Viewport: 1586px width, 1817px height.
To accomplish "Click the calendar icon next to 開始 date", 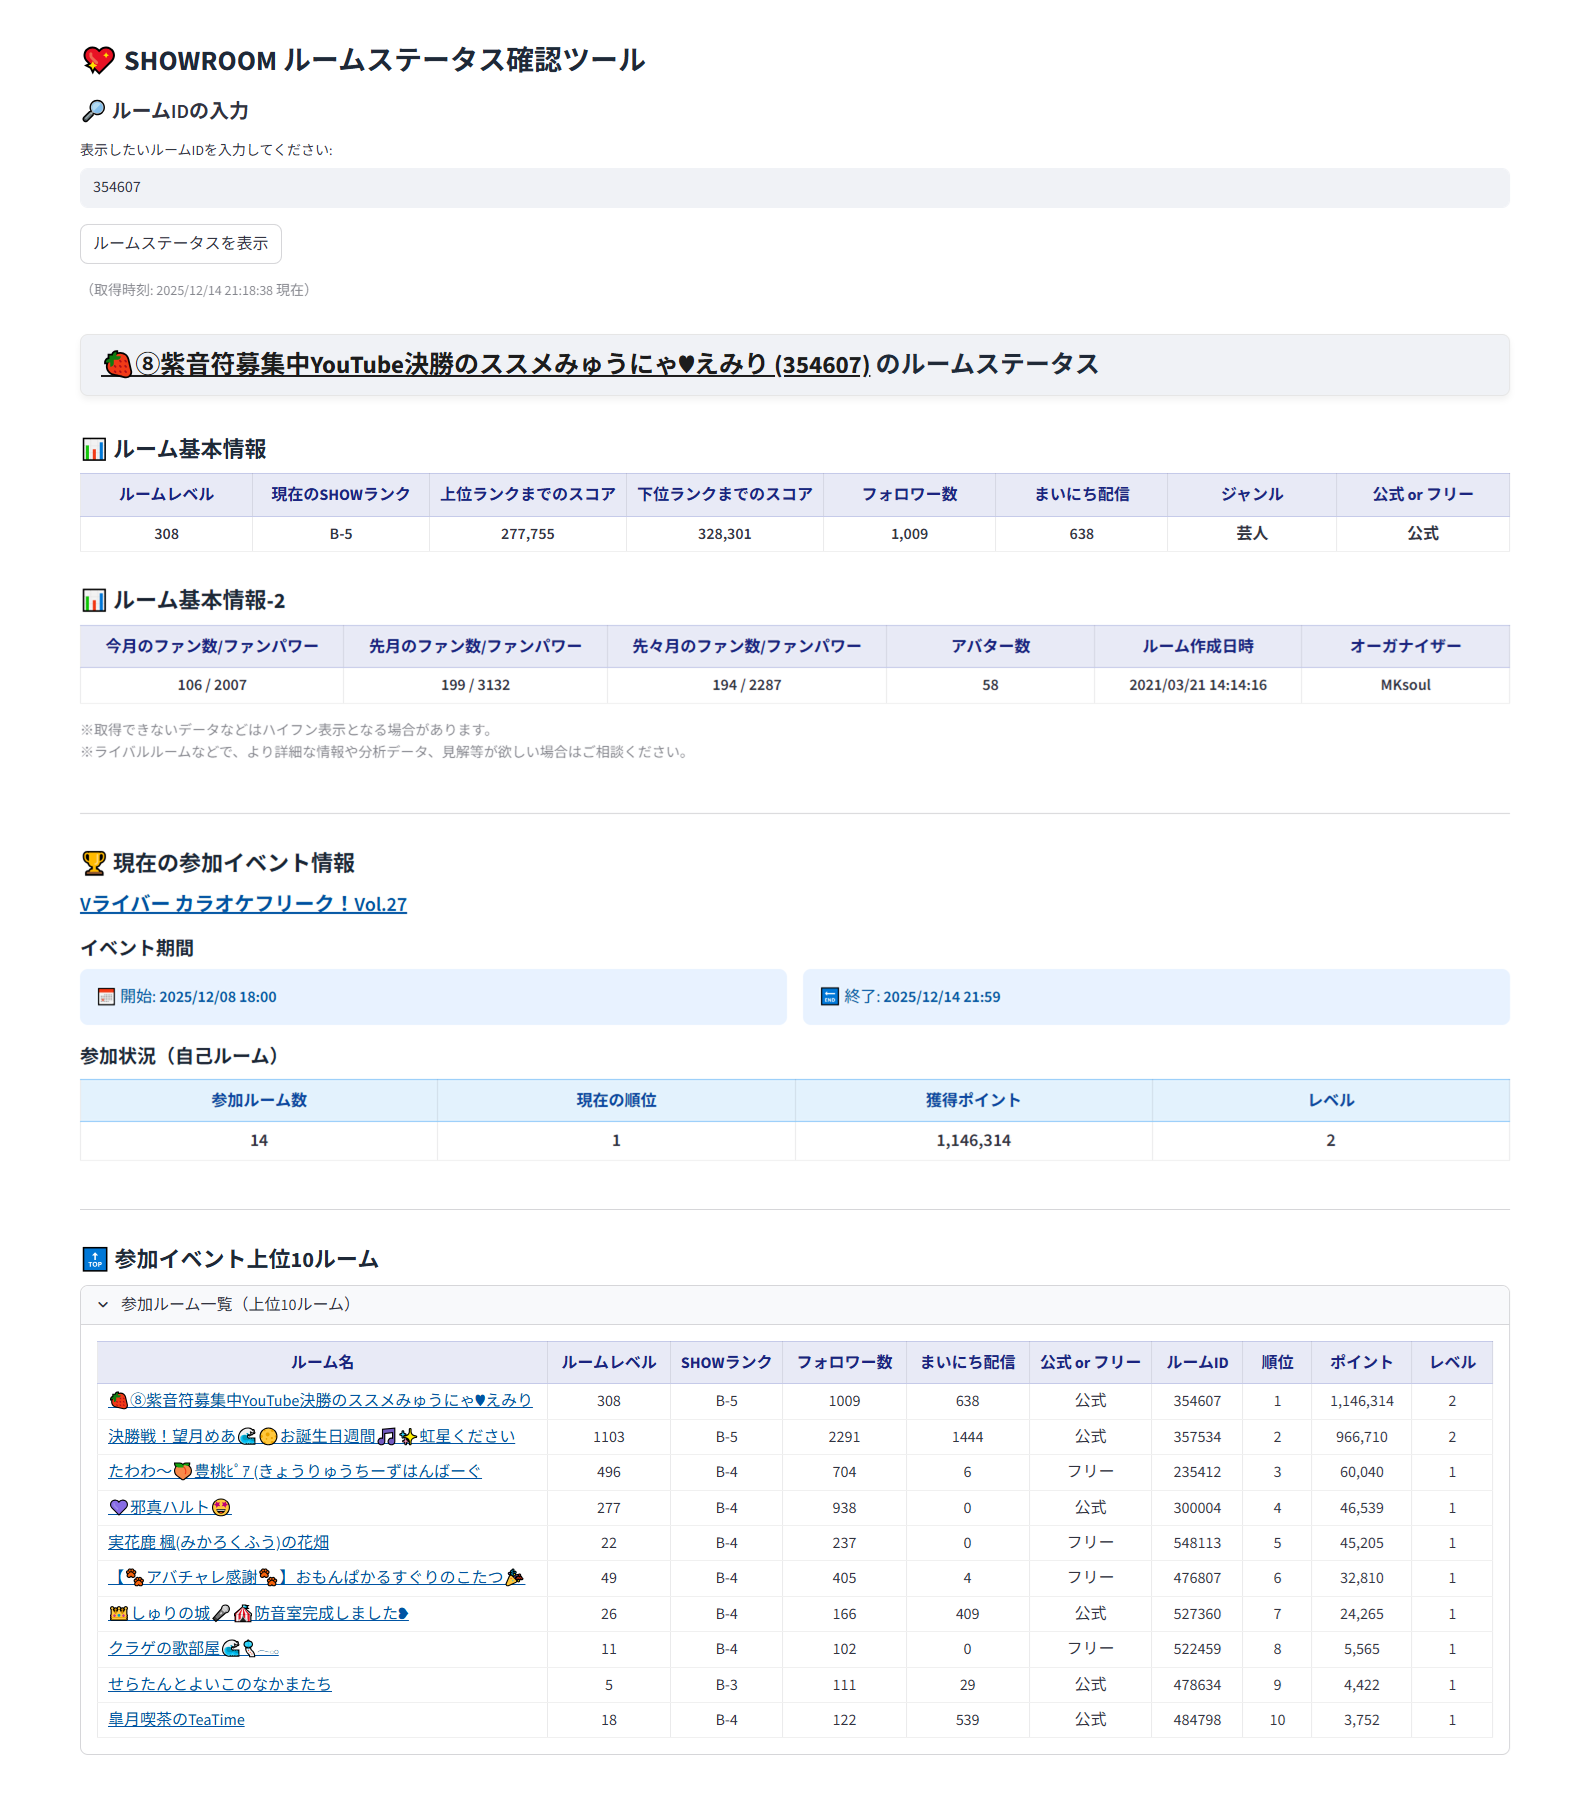I will point(106,997).
